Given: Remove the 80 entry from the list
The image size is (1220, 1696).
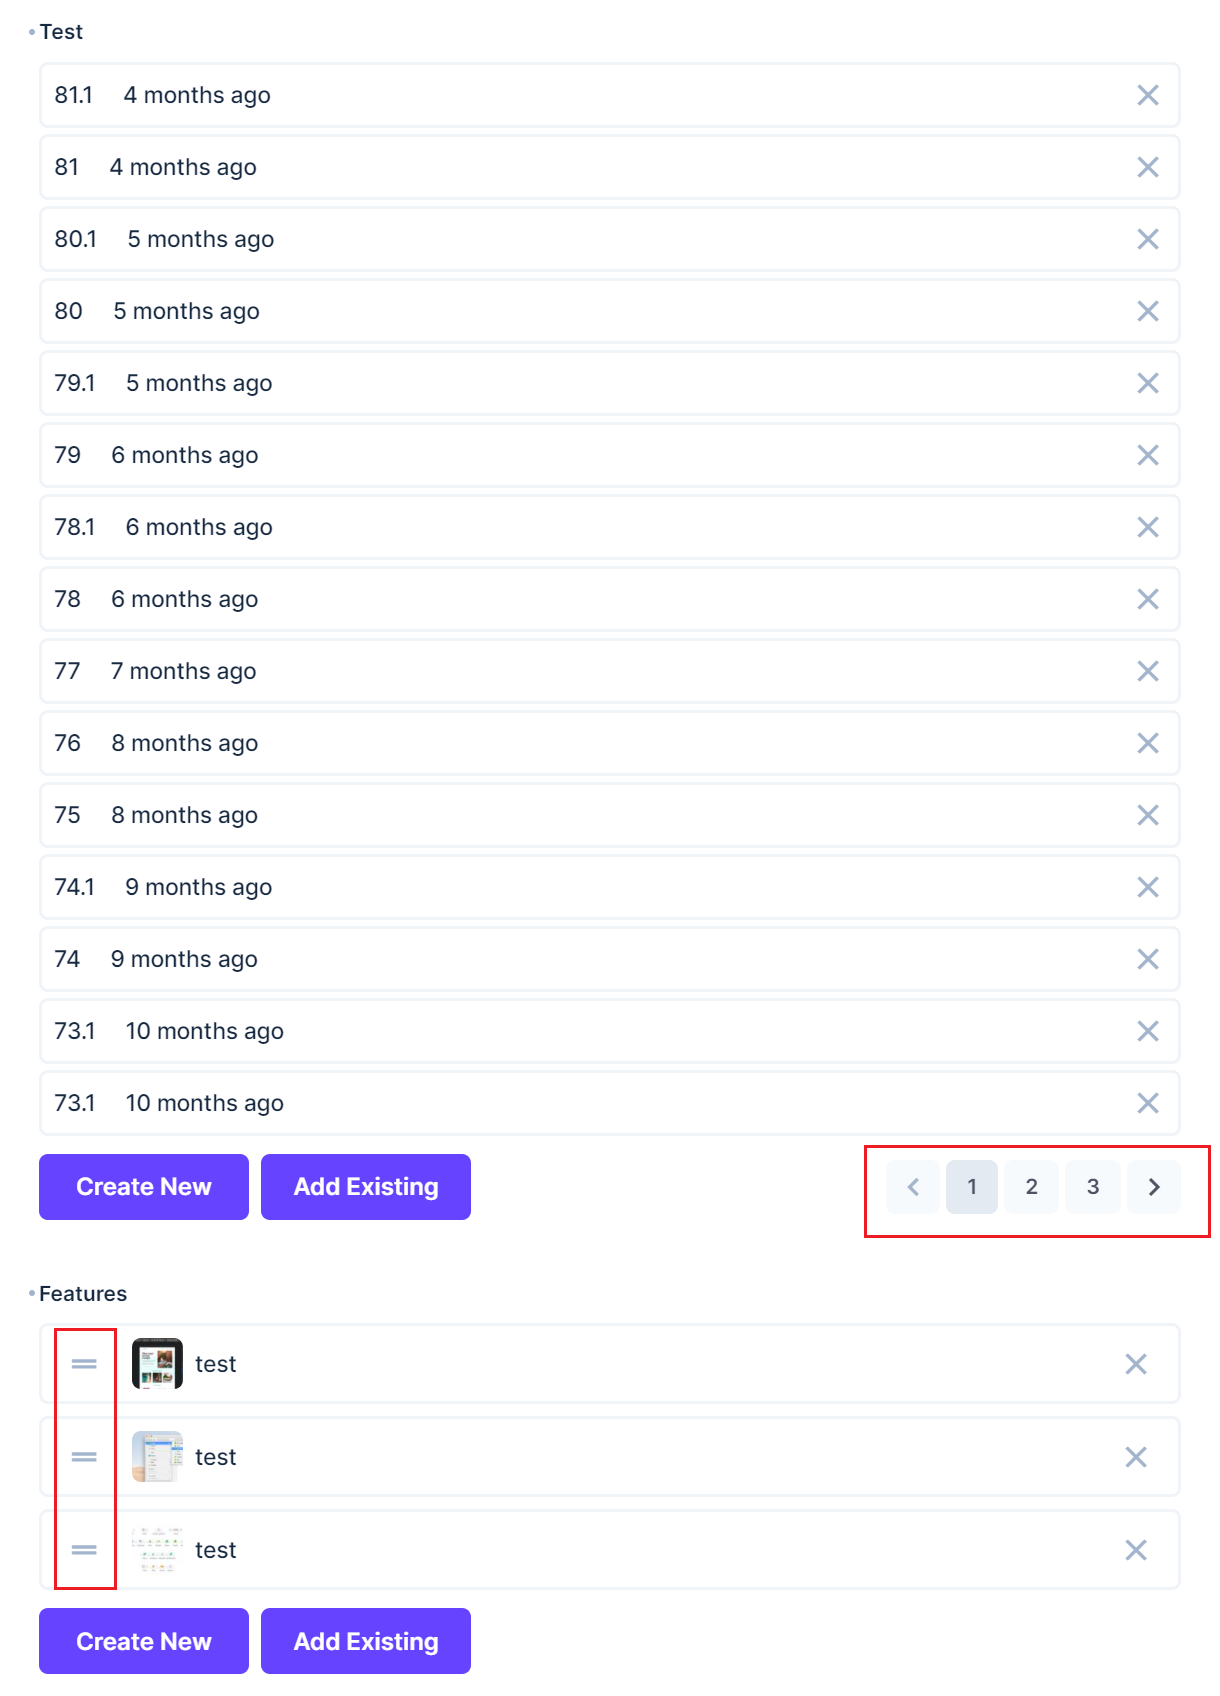Looking at the screenshot, I should tap(1148, 311).
